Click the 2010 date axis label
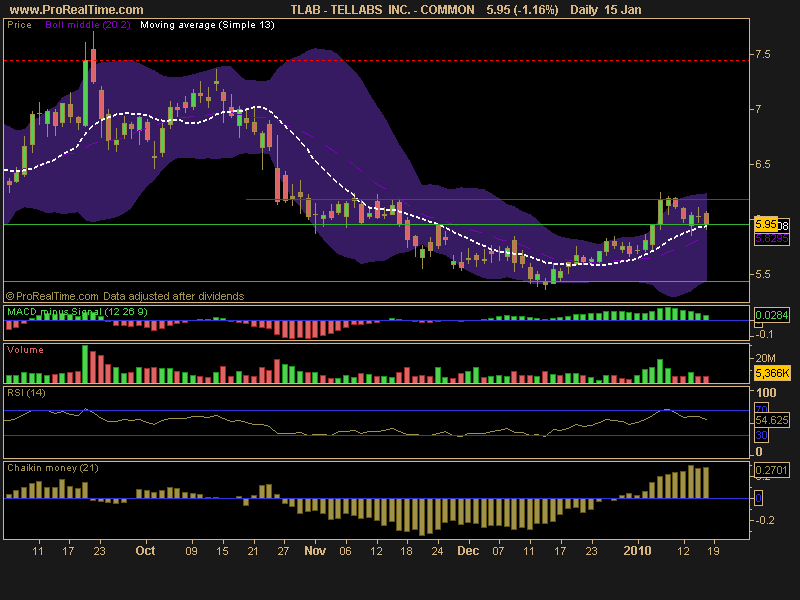 click(x=637, y=551)
